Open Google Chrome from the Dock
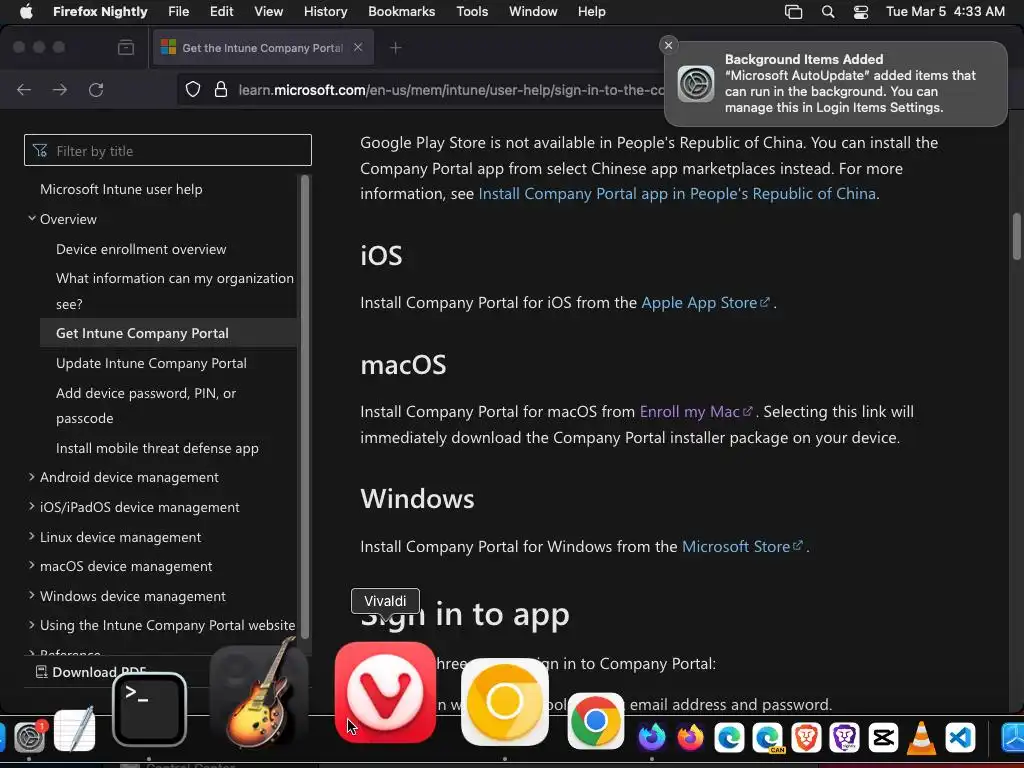 tap(596, 721)
